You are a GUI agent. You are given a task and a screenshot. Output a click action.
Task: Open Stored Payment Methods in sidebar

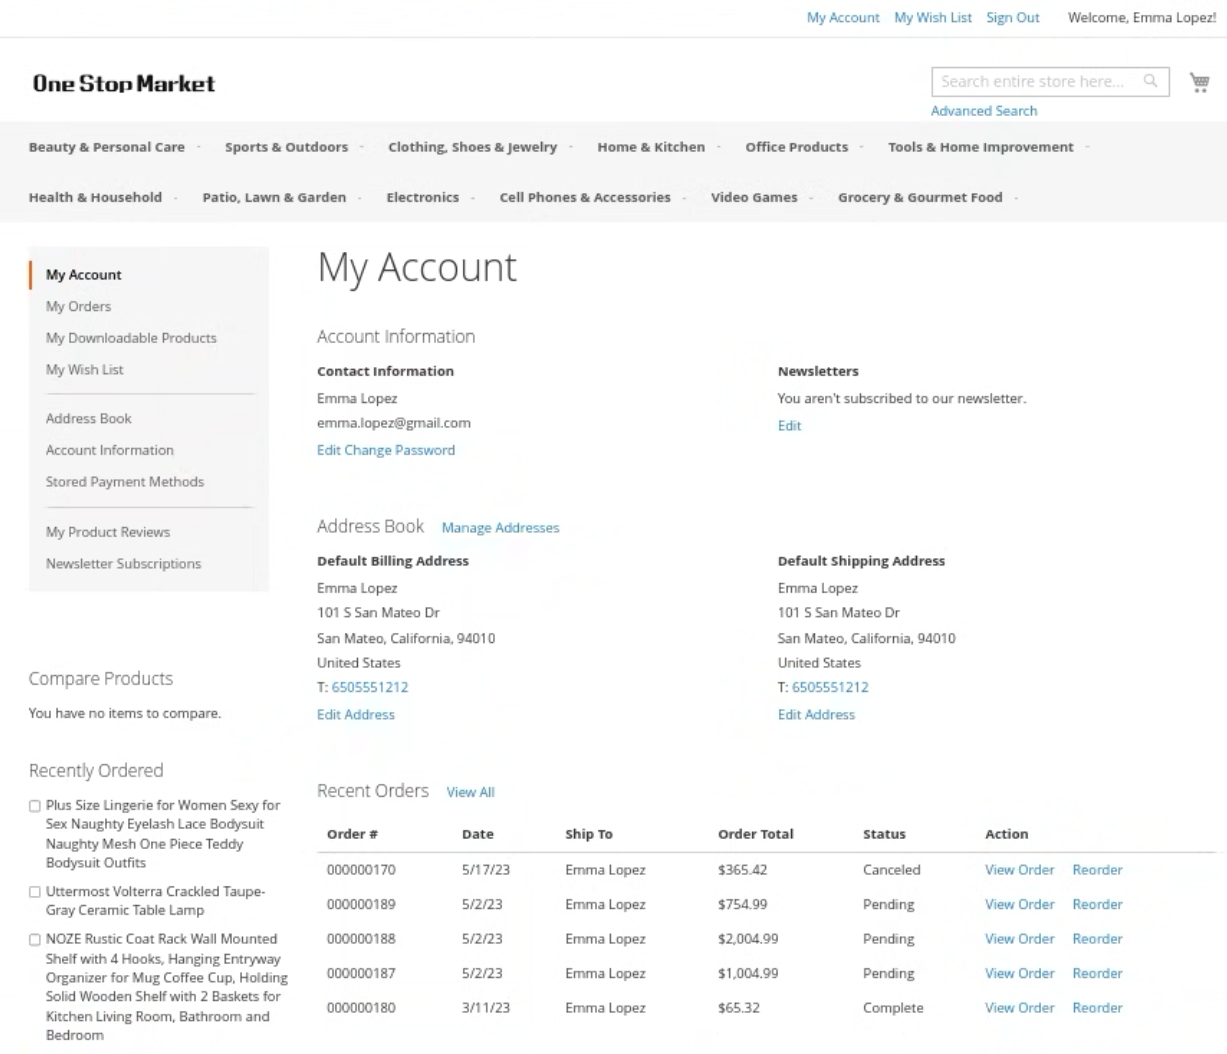pos(124,482)
